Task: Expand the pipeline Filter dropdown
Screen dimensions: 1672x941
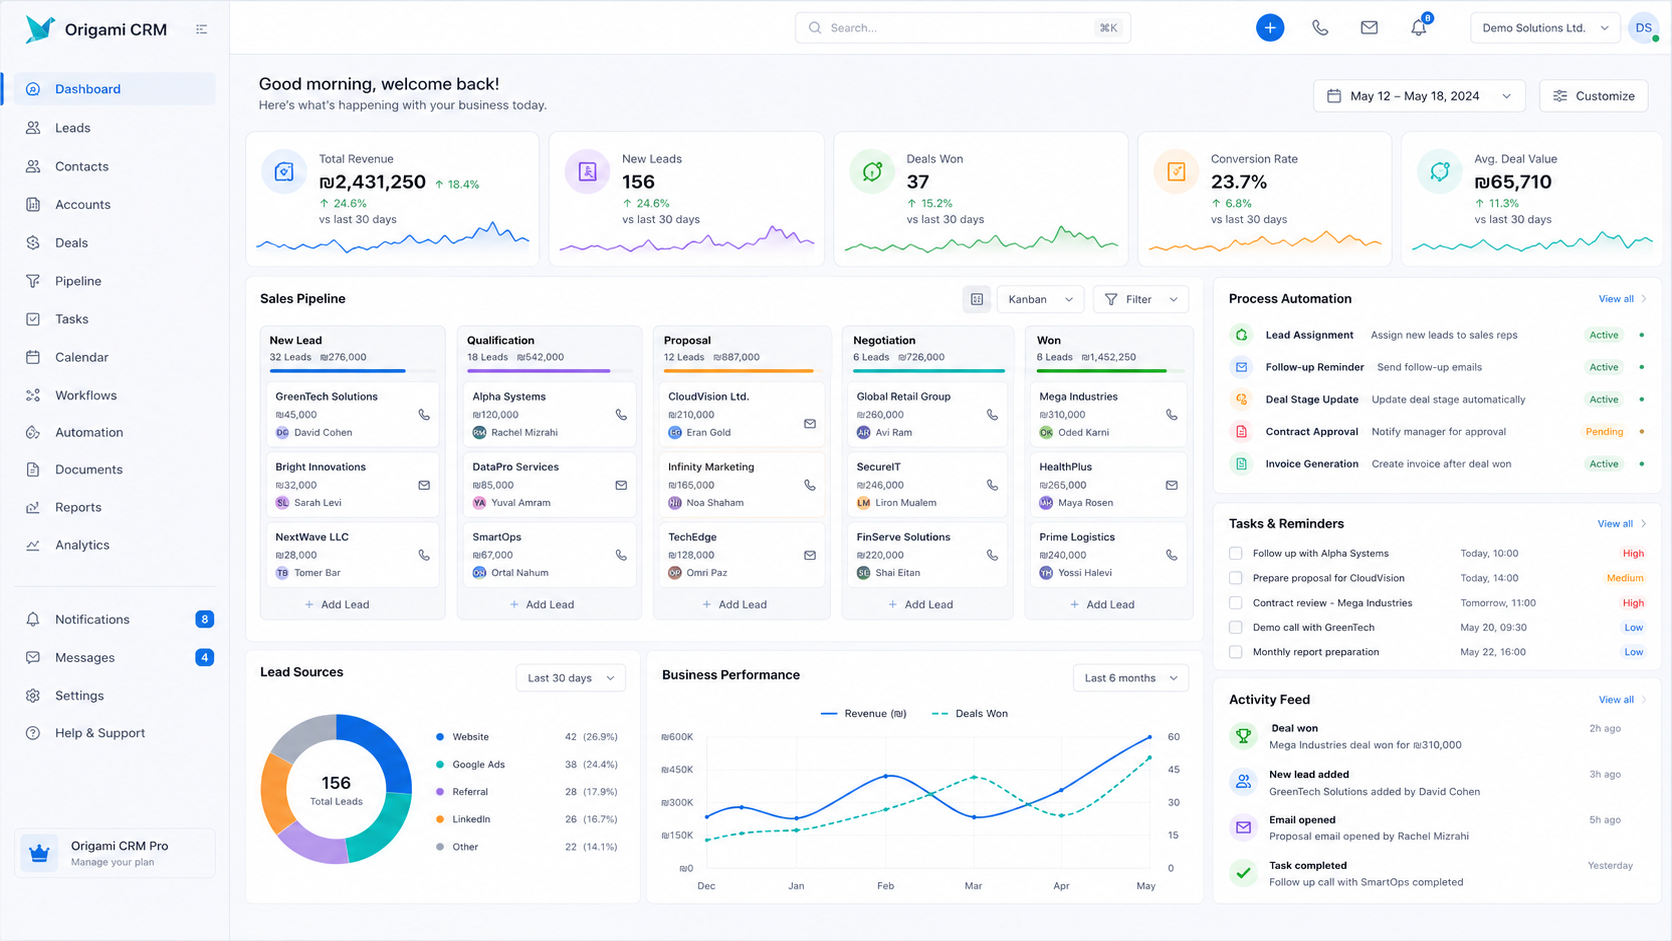Action: 1141,299
